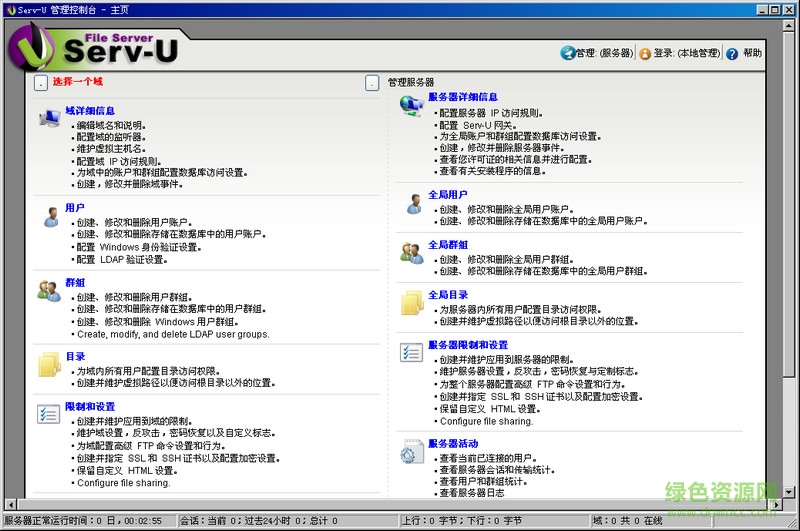800x531 pixels.
Task: Open the 限制和设置 domain link
Action: click(x=90, y=407)
